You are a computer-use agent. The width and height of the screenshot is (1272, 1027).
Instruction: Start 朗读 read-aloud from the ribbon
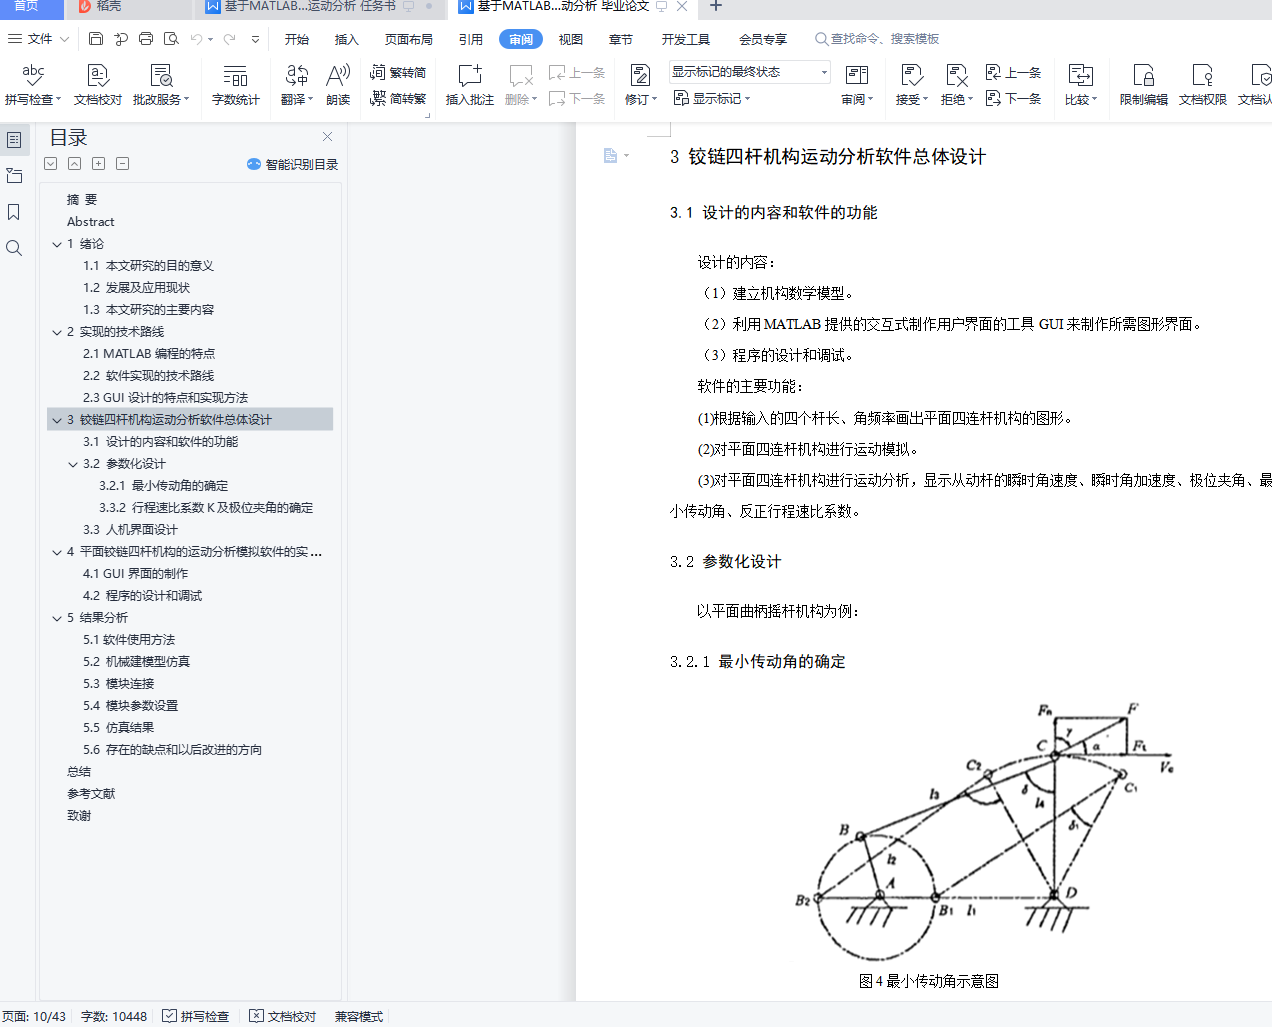click(x=338, y=84)
